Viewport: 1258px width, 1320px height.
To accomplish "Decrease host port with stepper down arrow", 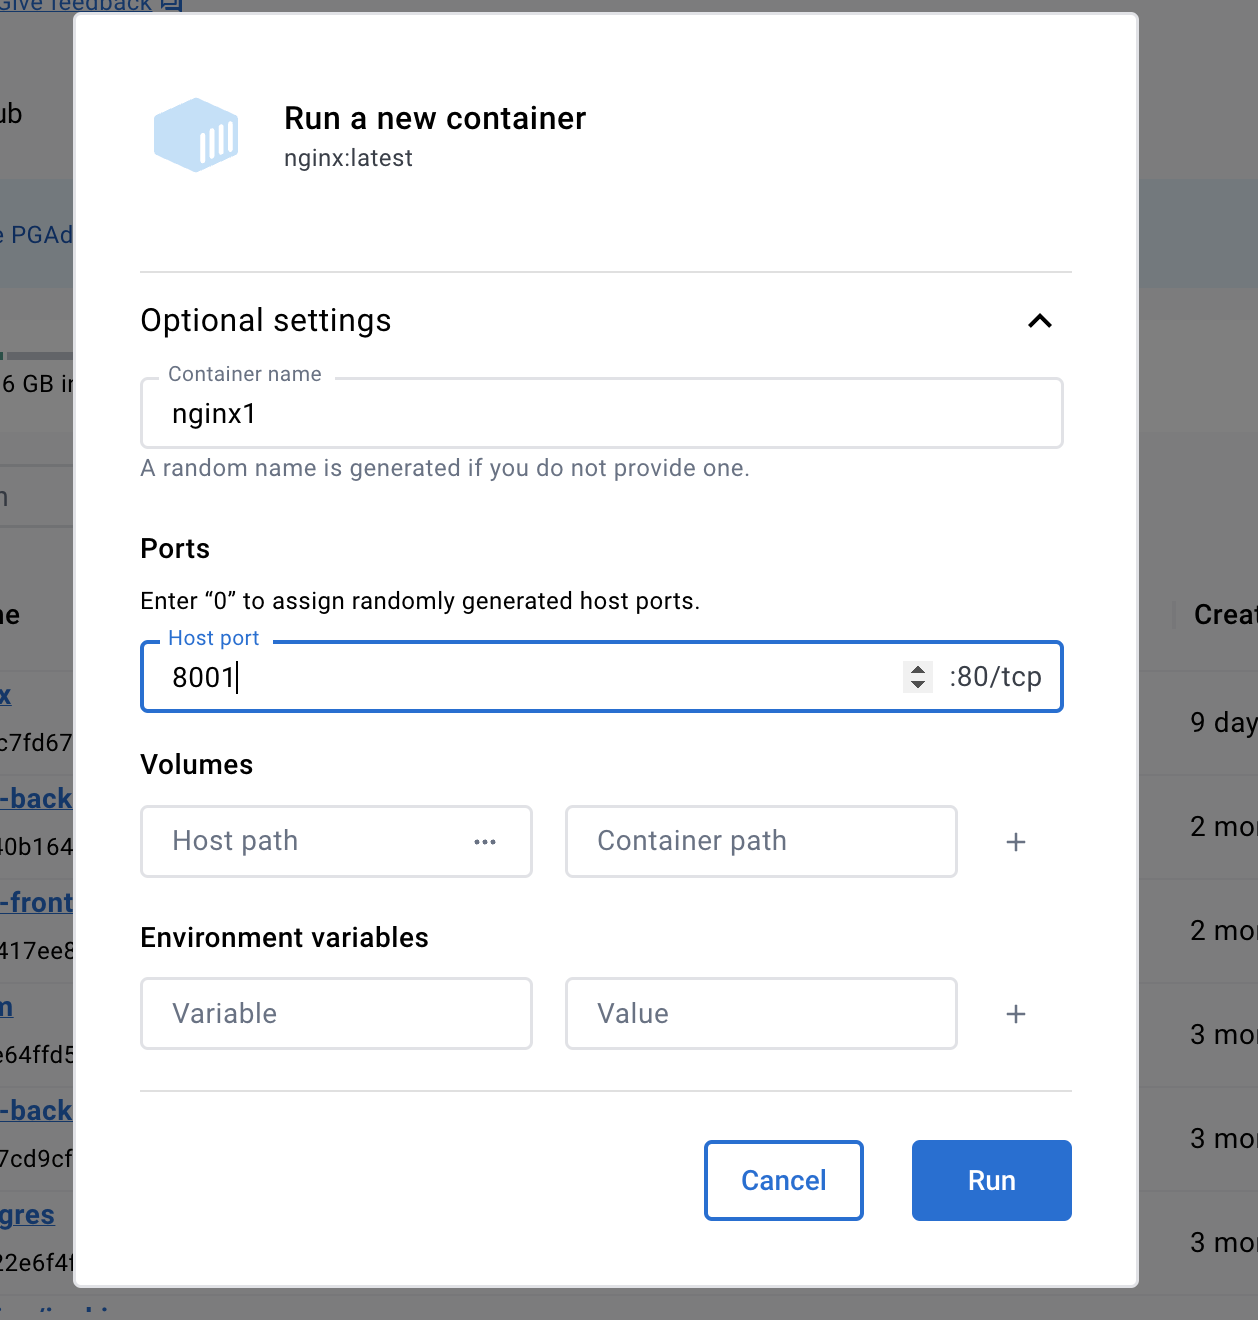I will (918, 685).
